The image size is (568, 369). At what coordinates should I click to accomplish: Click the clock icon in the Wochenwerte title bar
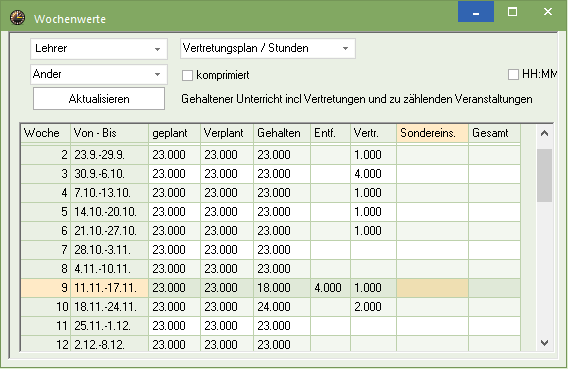(17, 18)
